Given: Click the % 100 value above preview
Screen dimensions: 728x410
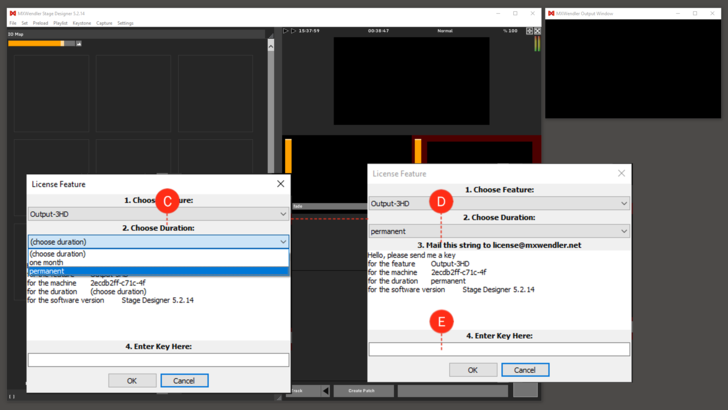Looking at the screenshot, I should [x=510, y=31].
